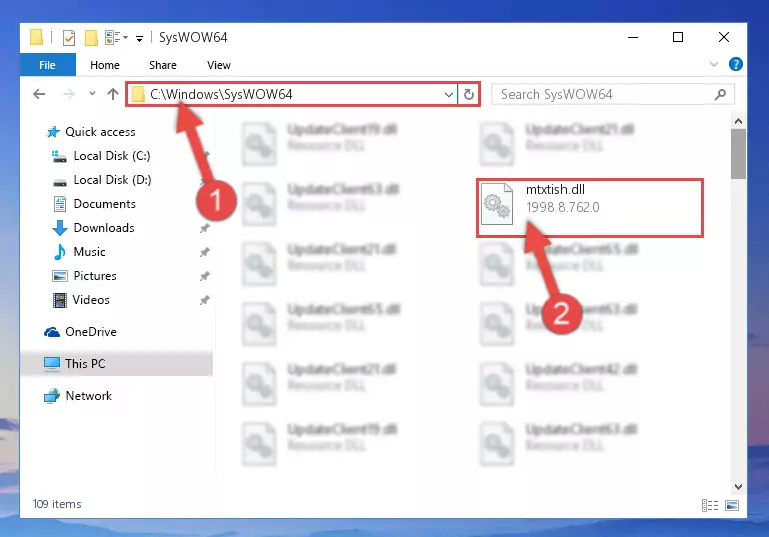Click the scrollbar down arrow
This screenshot has height=537, width=769.
[738, 487]
